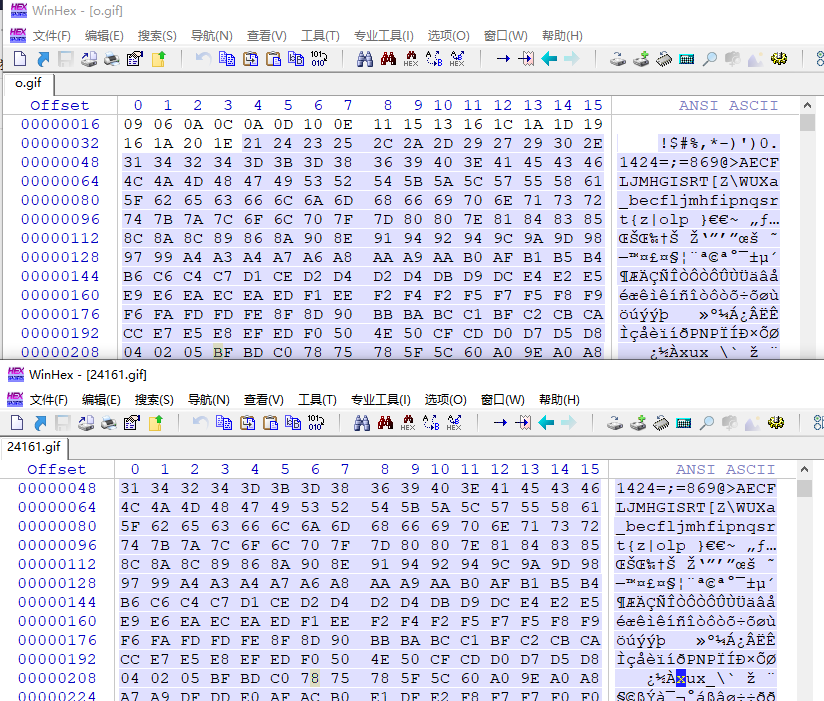Click Find Text binoculars in top toolbar
Image resolution: width=824 pixels, height=701 pixels.
365,59
